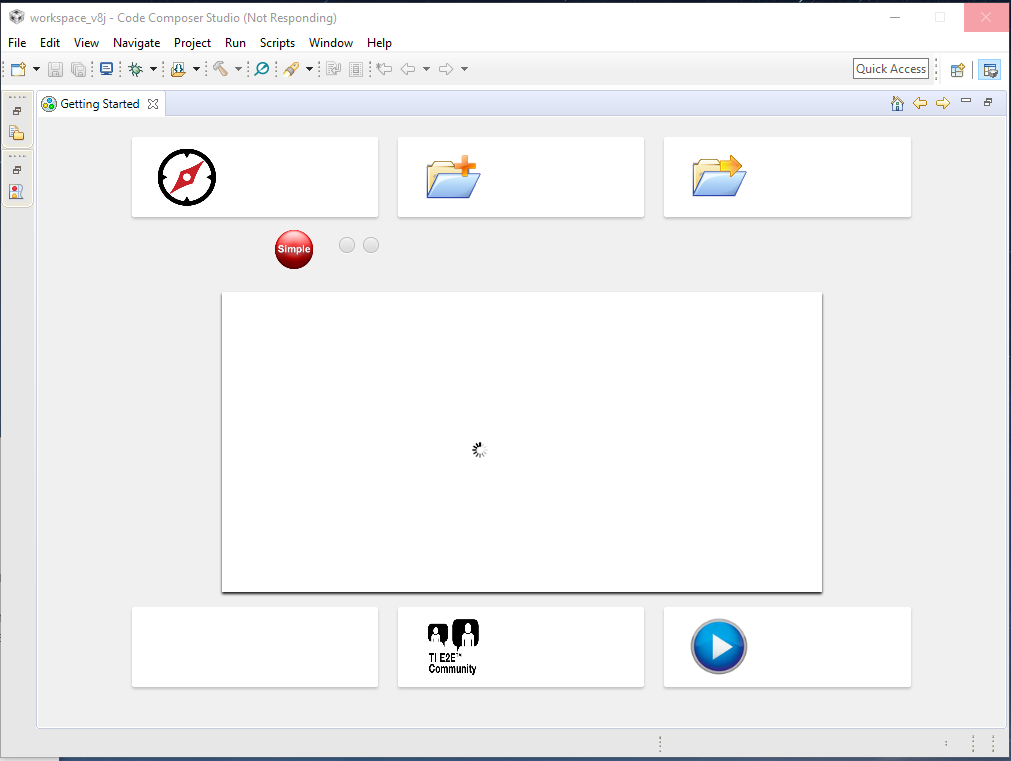Open the View menu
Screen dimensions: 1011x761
click(x=86, y=43)
